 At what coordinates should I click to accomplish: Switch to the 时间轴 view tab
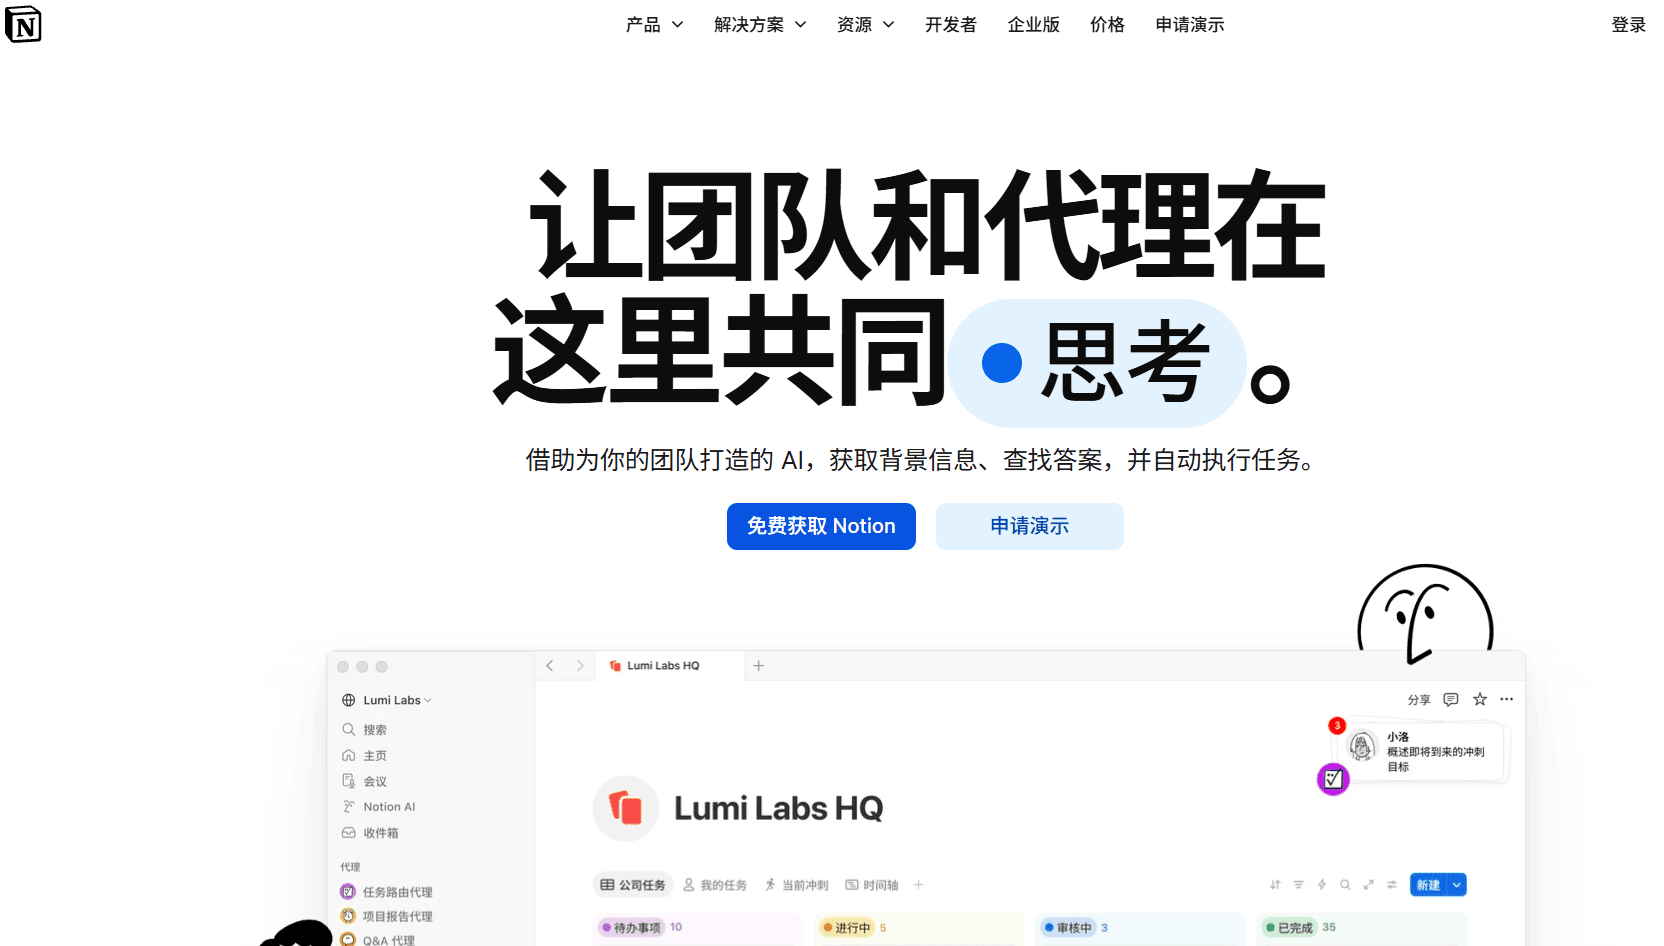click(872, 885)
